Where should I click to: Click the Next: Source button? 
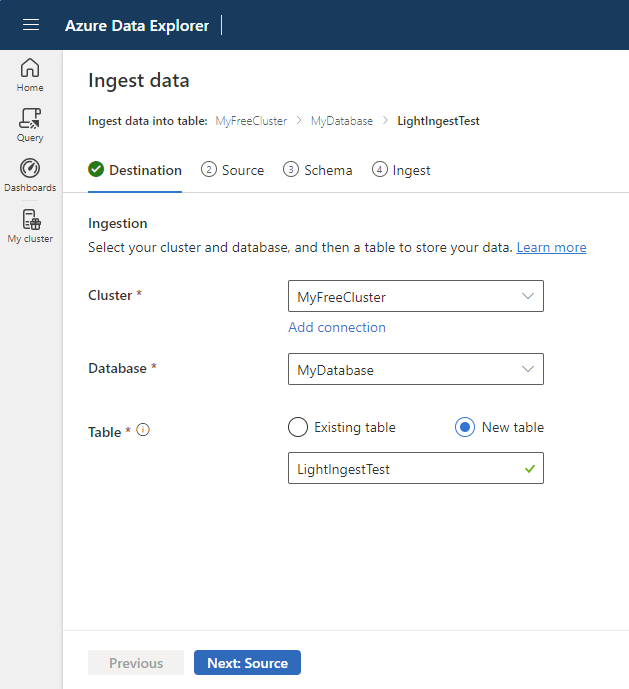[247, 663]
